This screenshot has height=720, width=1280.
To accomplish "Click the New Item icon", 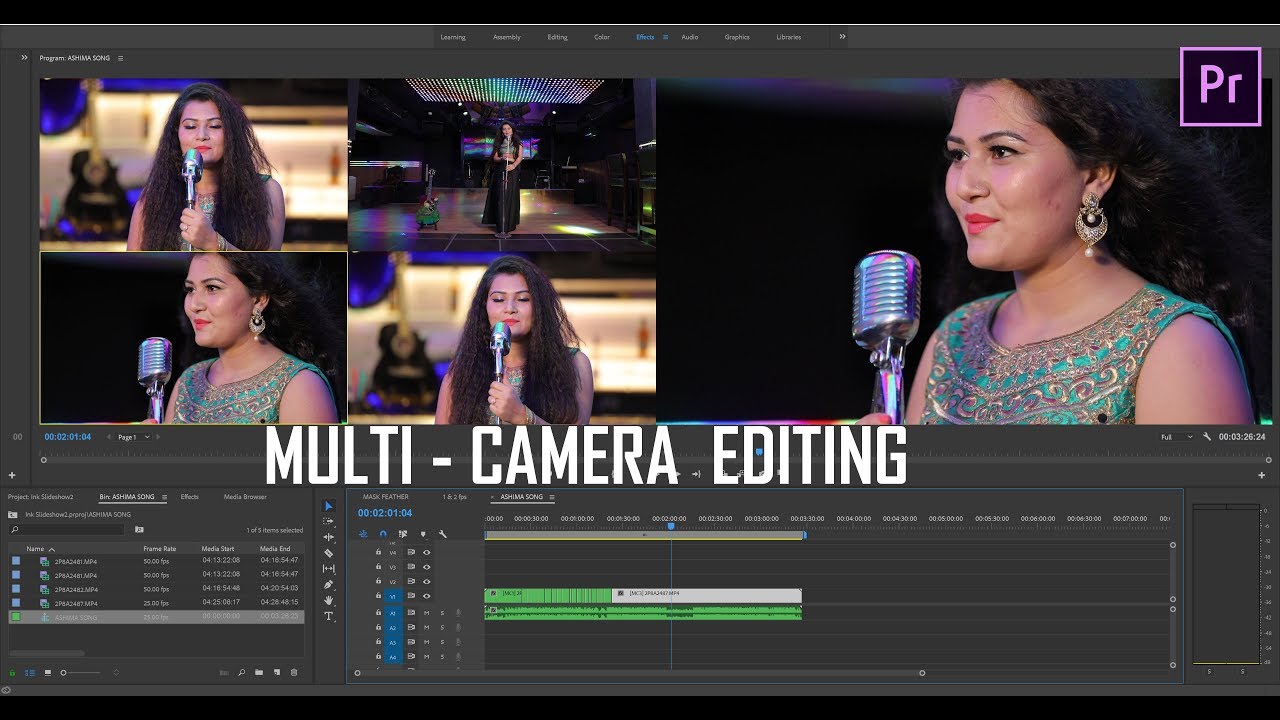I will (x=275, y=673).
